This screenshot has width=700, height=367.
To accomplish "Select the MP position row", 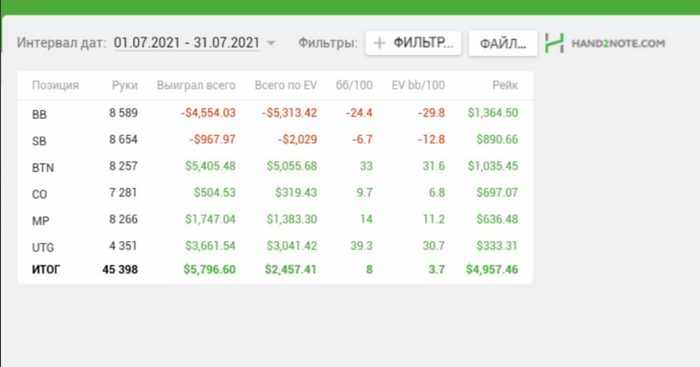I will coord(275,219).
